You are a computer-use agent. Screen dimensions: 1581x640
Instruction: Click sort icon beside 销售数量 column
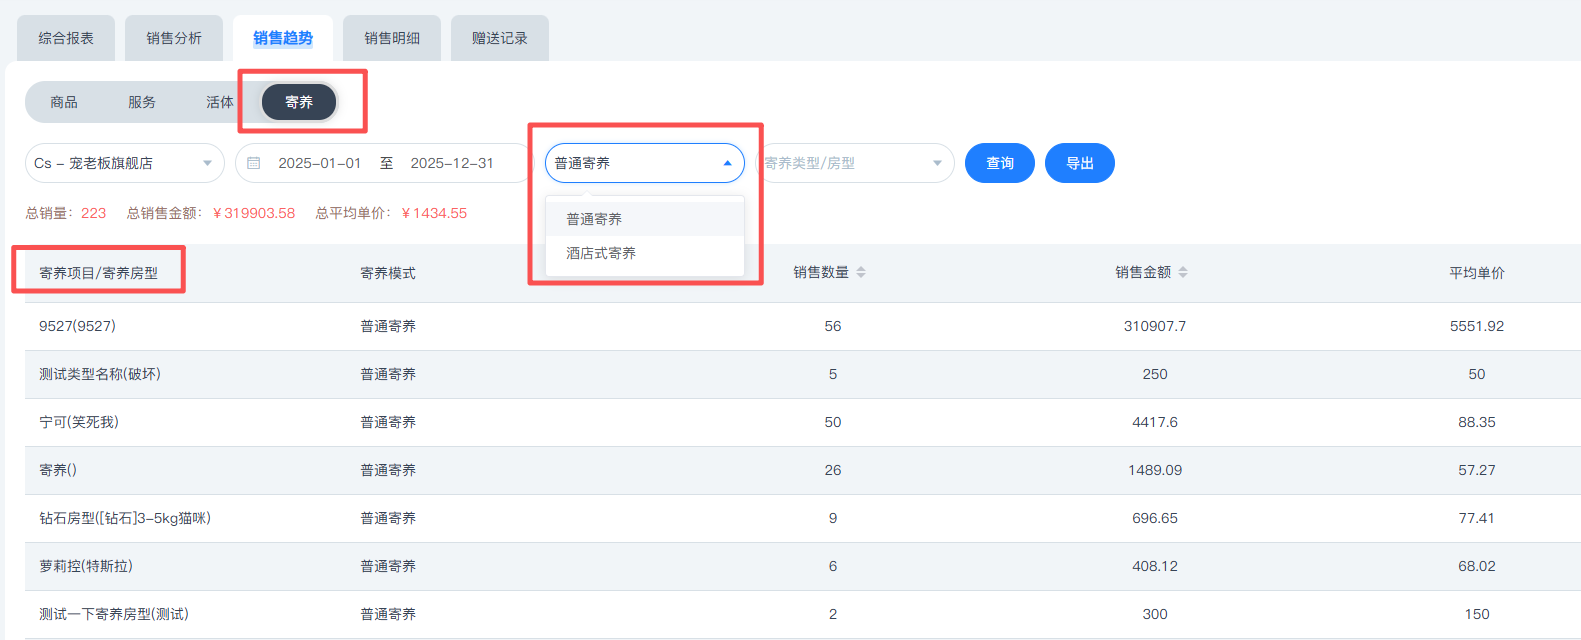pos(861,272)
